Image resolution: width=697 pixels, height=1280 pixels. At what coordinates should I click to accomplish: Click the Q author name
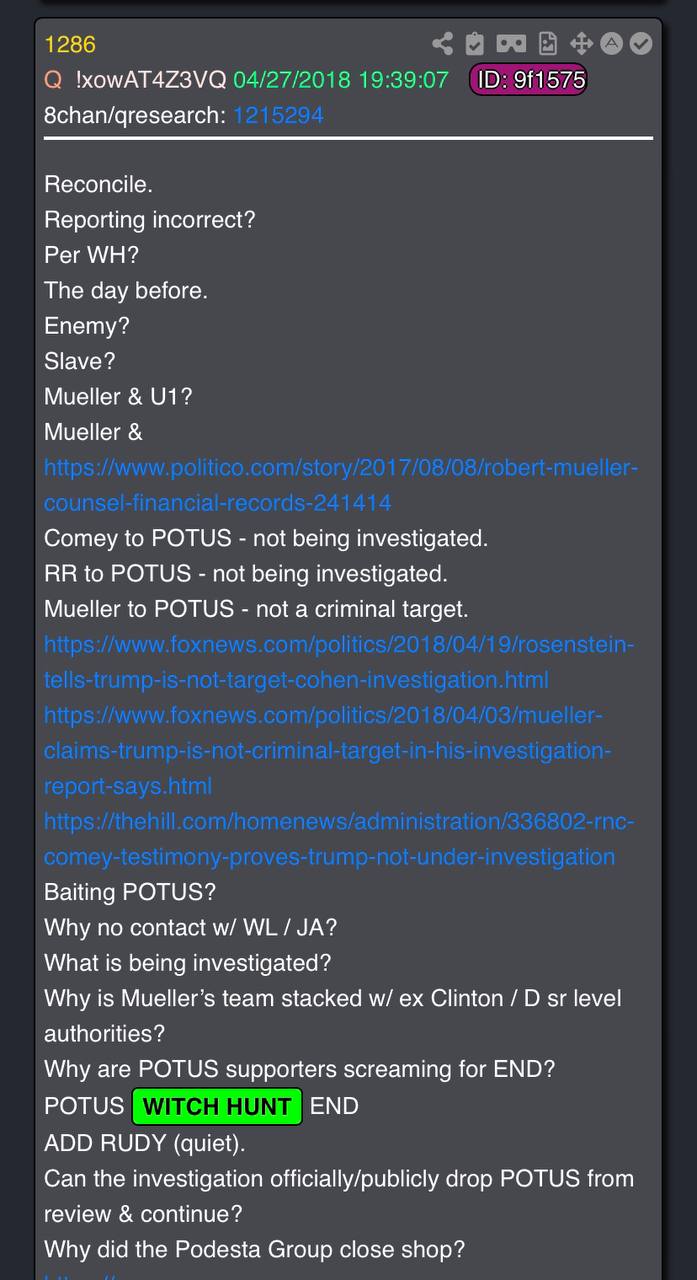53,80
